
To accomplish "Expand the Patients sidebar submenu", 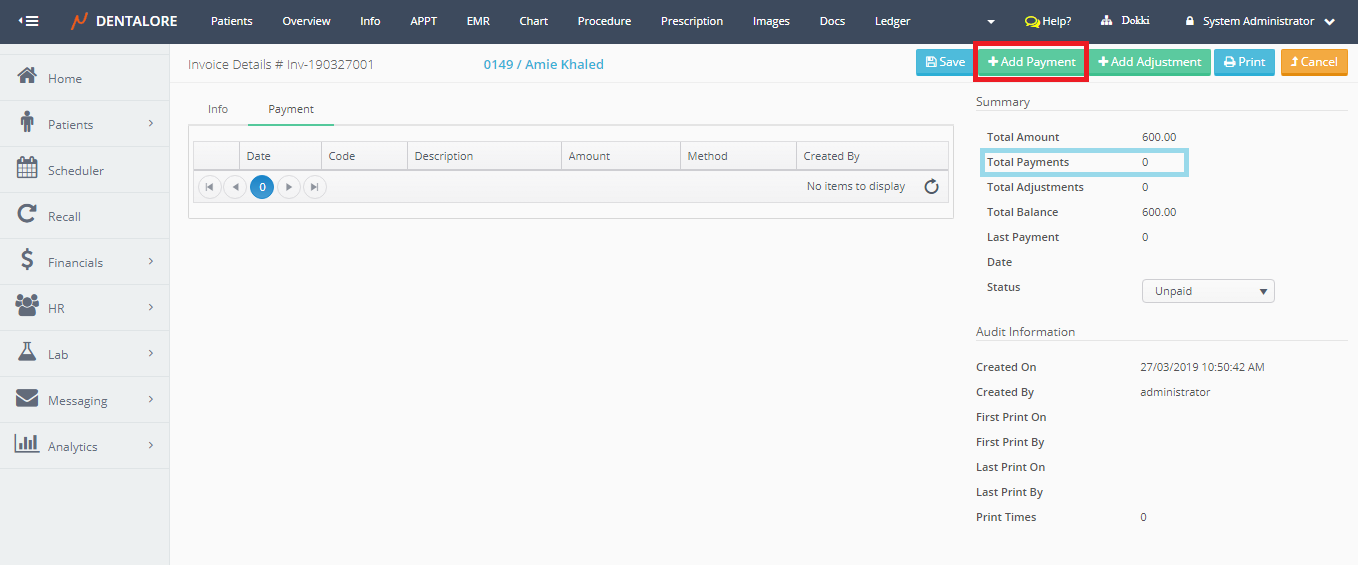I will (x=151, y=124).
